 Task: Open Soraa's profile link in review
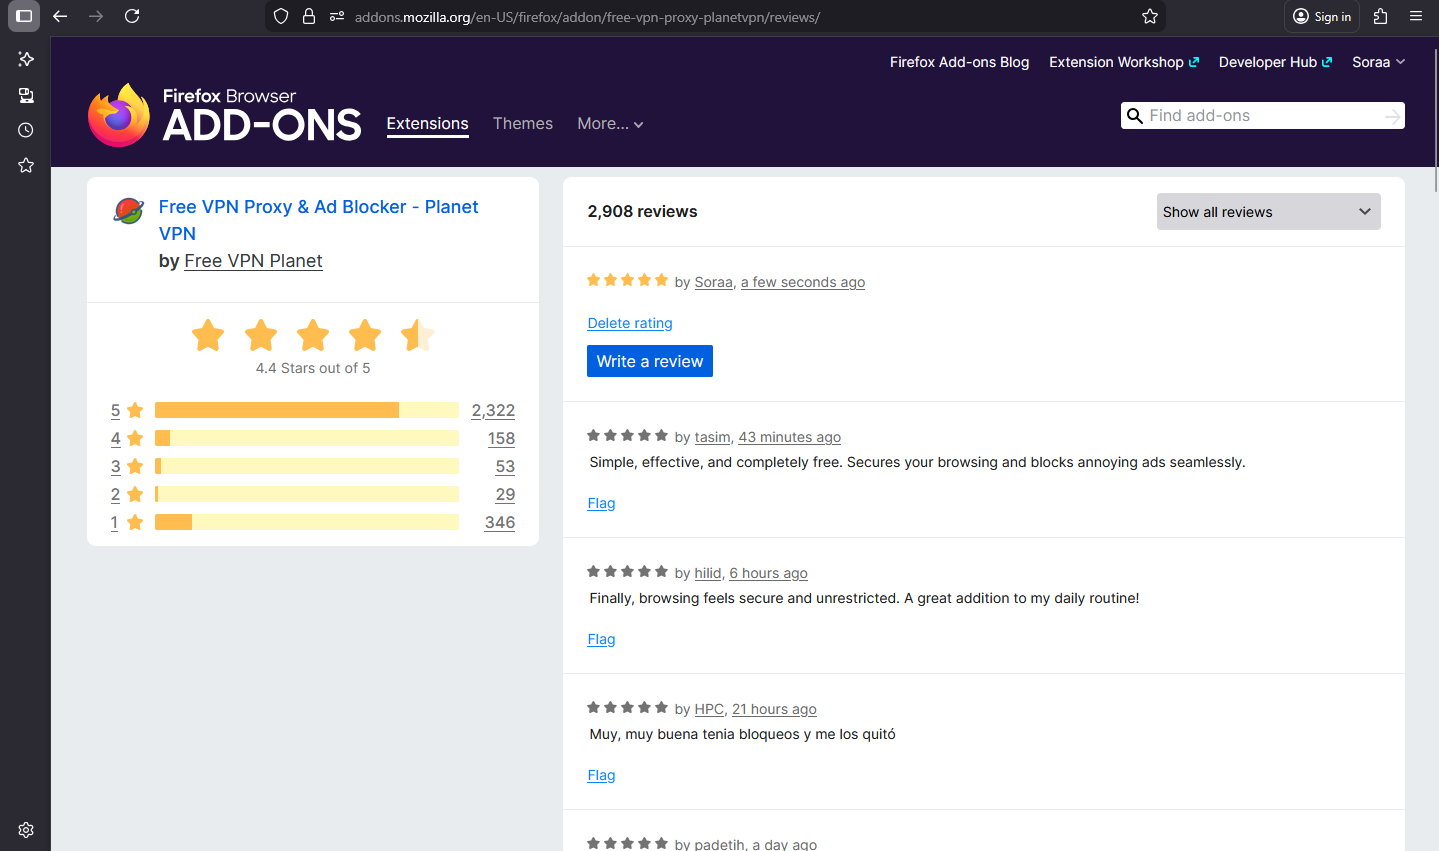714,282
